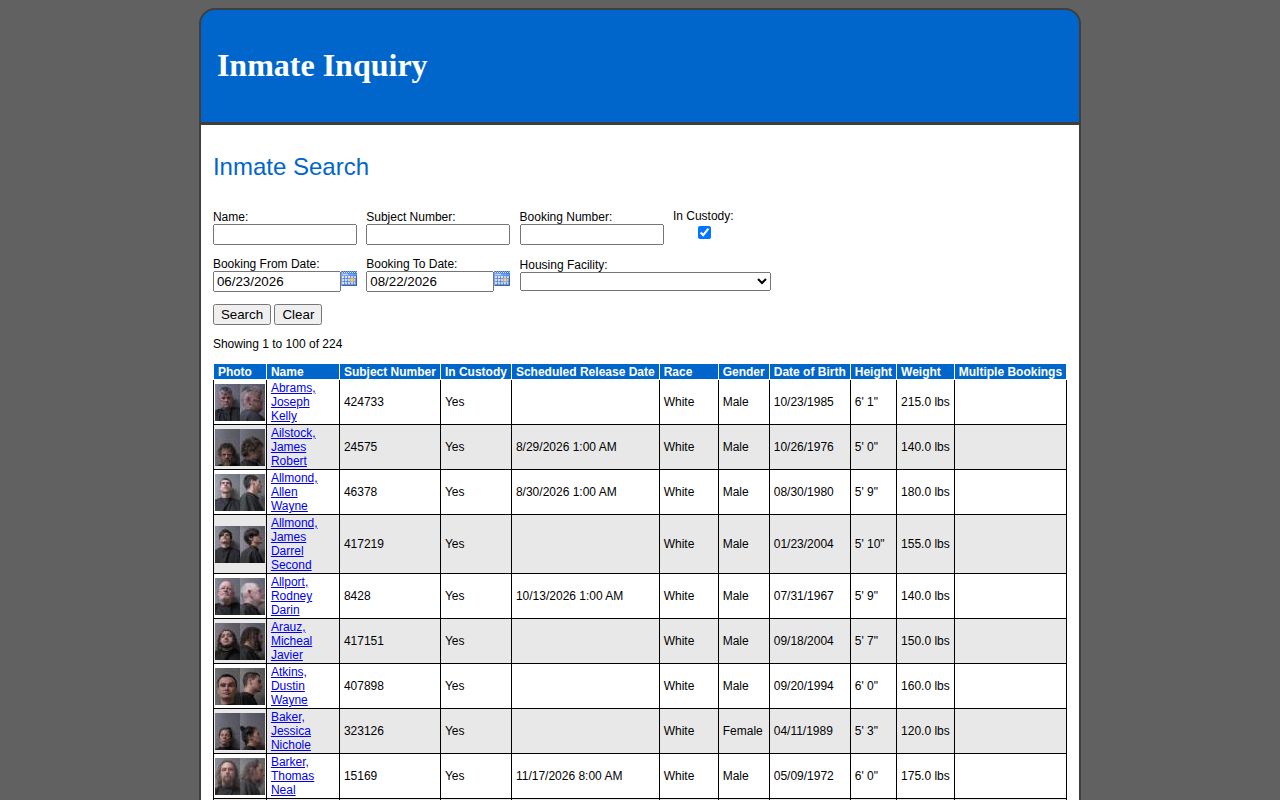Click the Female gender cell
Image resolution: width=1280 pixels, height=800 pixels.
coord(744,731)
